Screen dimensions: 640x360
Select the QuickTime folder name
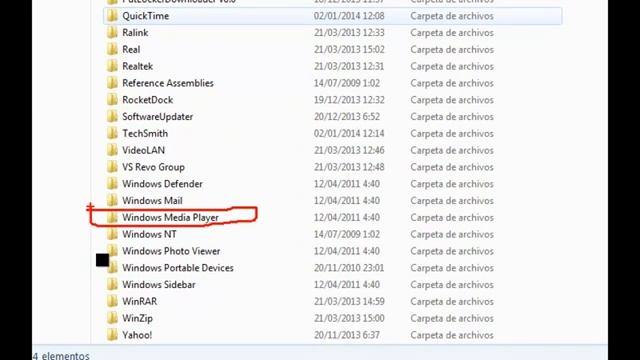tap(146, 16)
